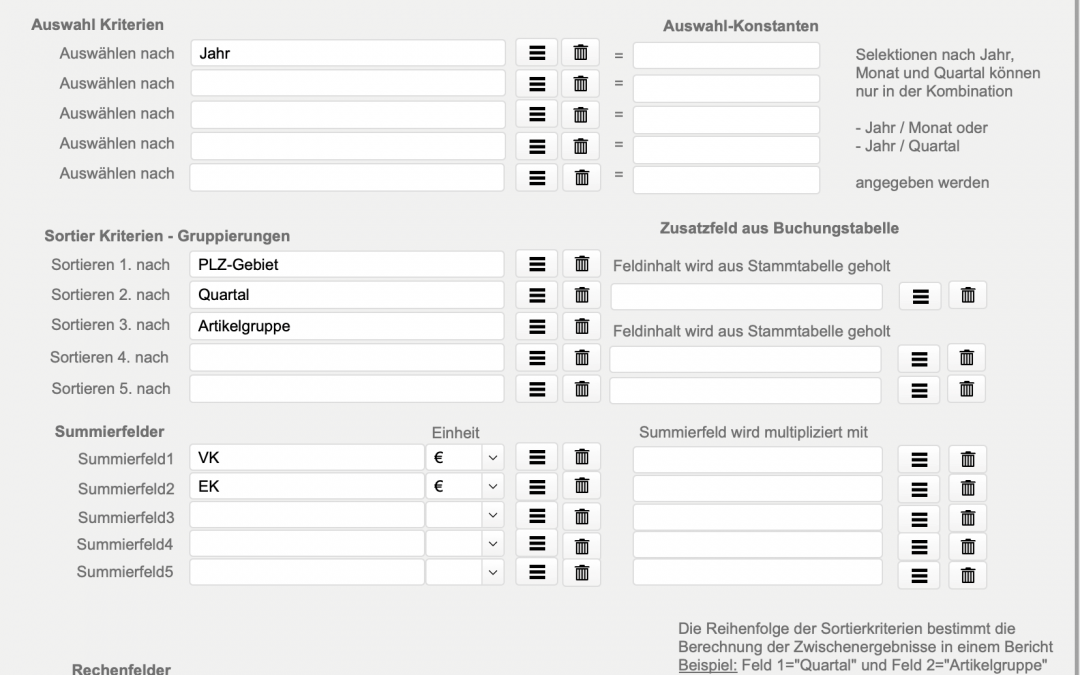The image size is (1080, 675).
Task: Delete the Jahr selection criterion
Action: pyautogui.click(x=580, y=54)
